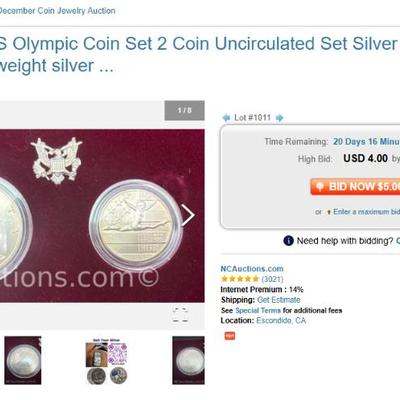400x400 pixels.
Task: Click the info icon beside Need help with bidding
Action: pyautogui.click(x=288, y=241)
